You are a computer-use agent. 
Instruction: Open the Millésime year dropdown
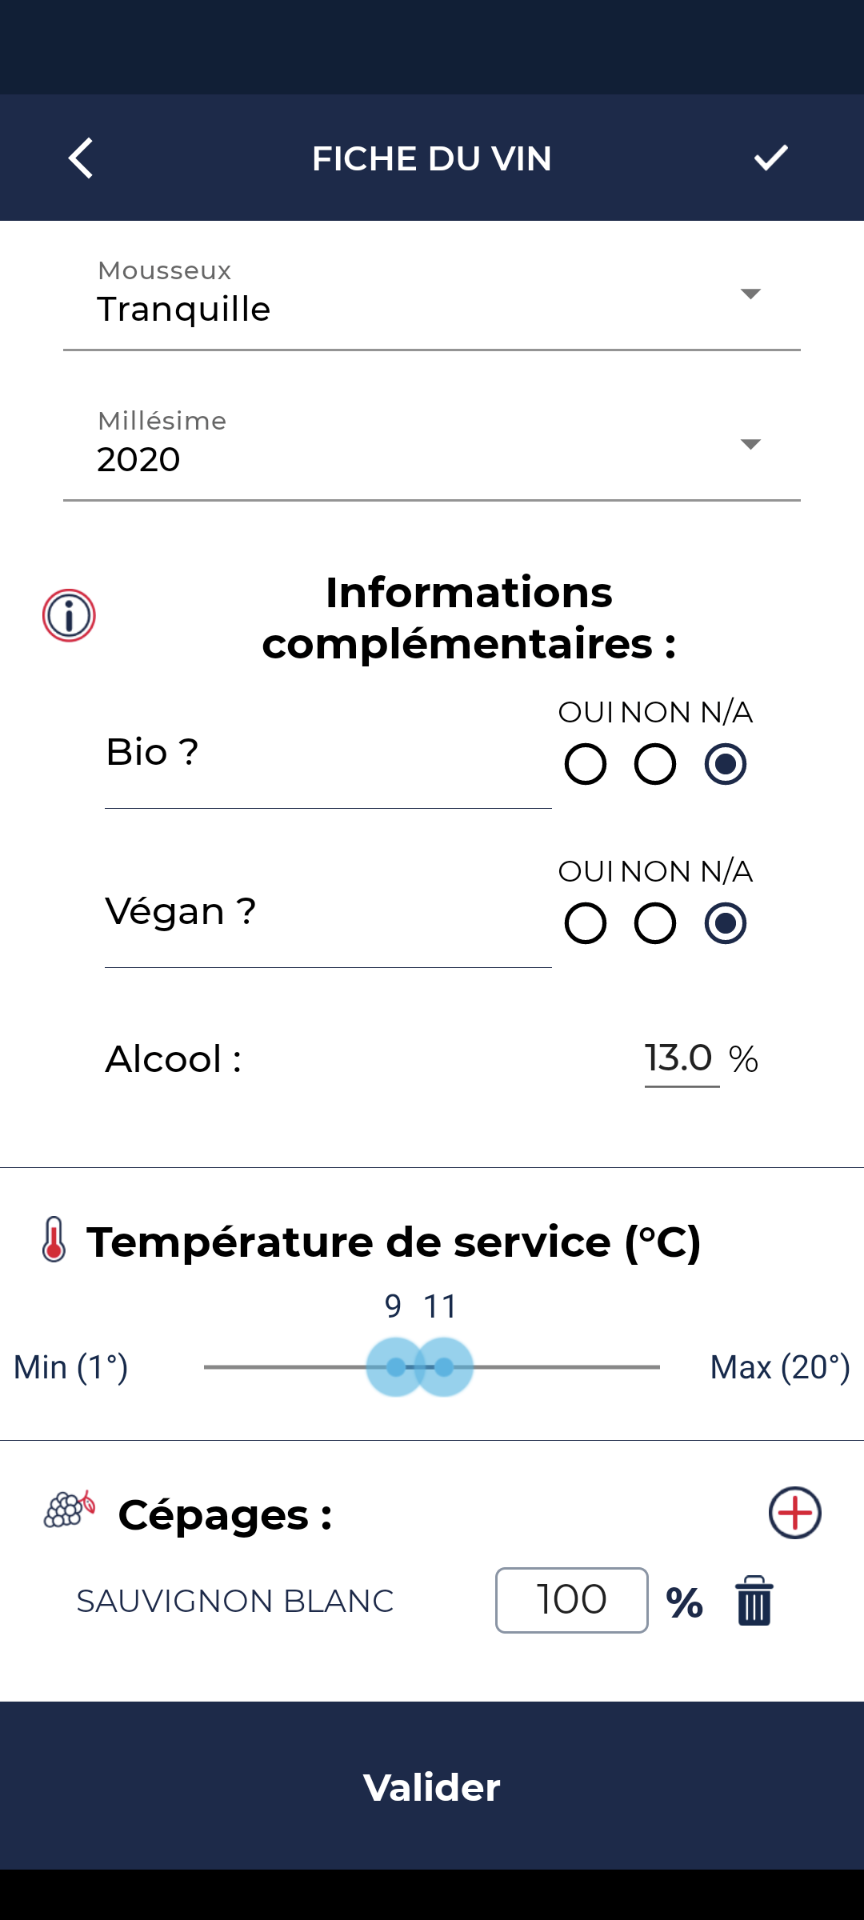432,446
